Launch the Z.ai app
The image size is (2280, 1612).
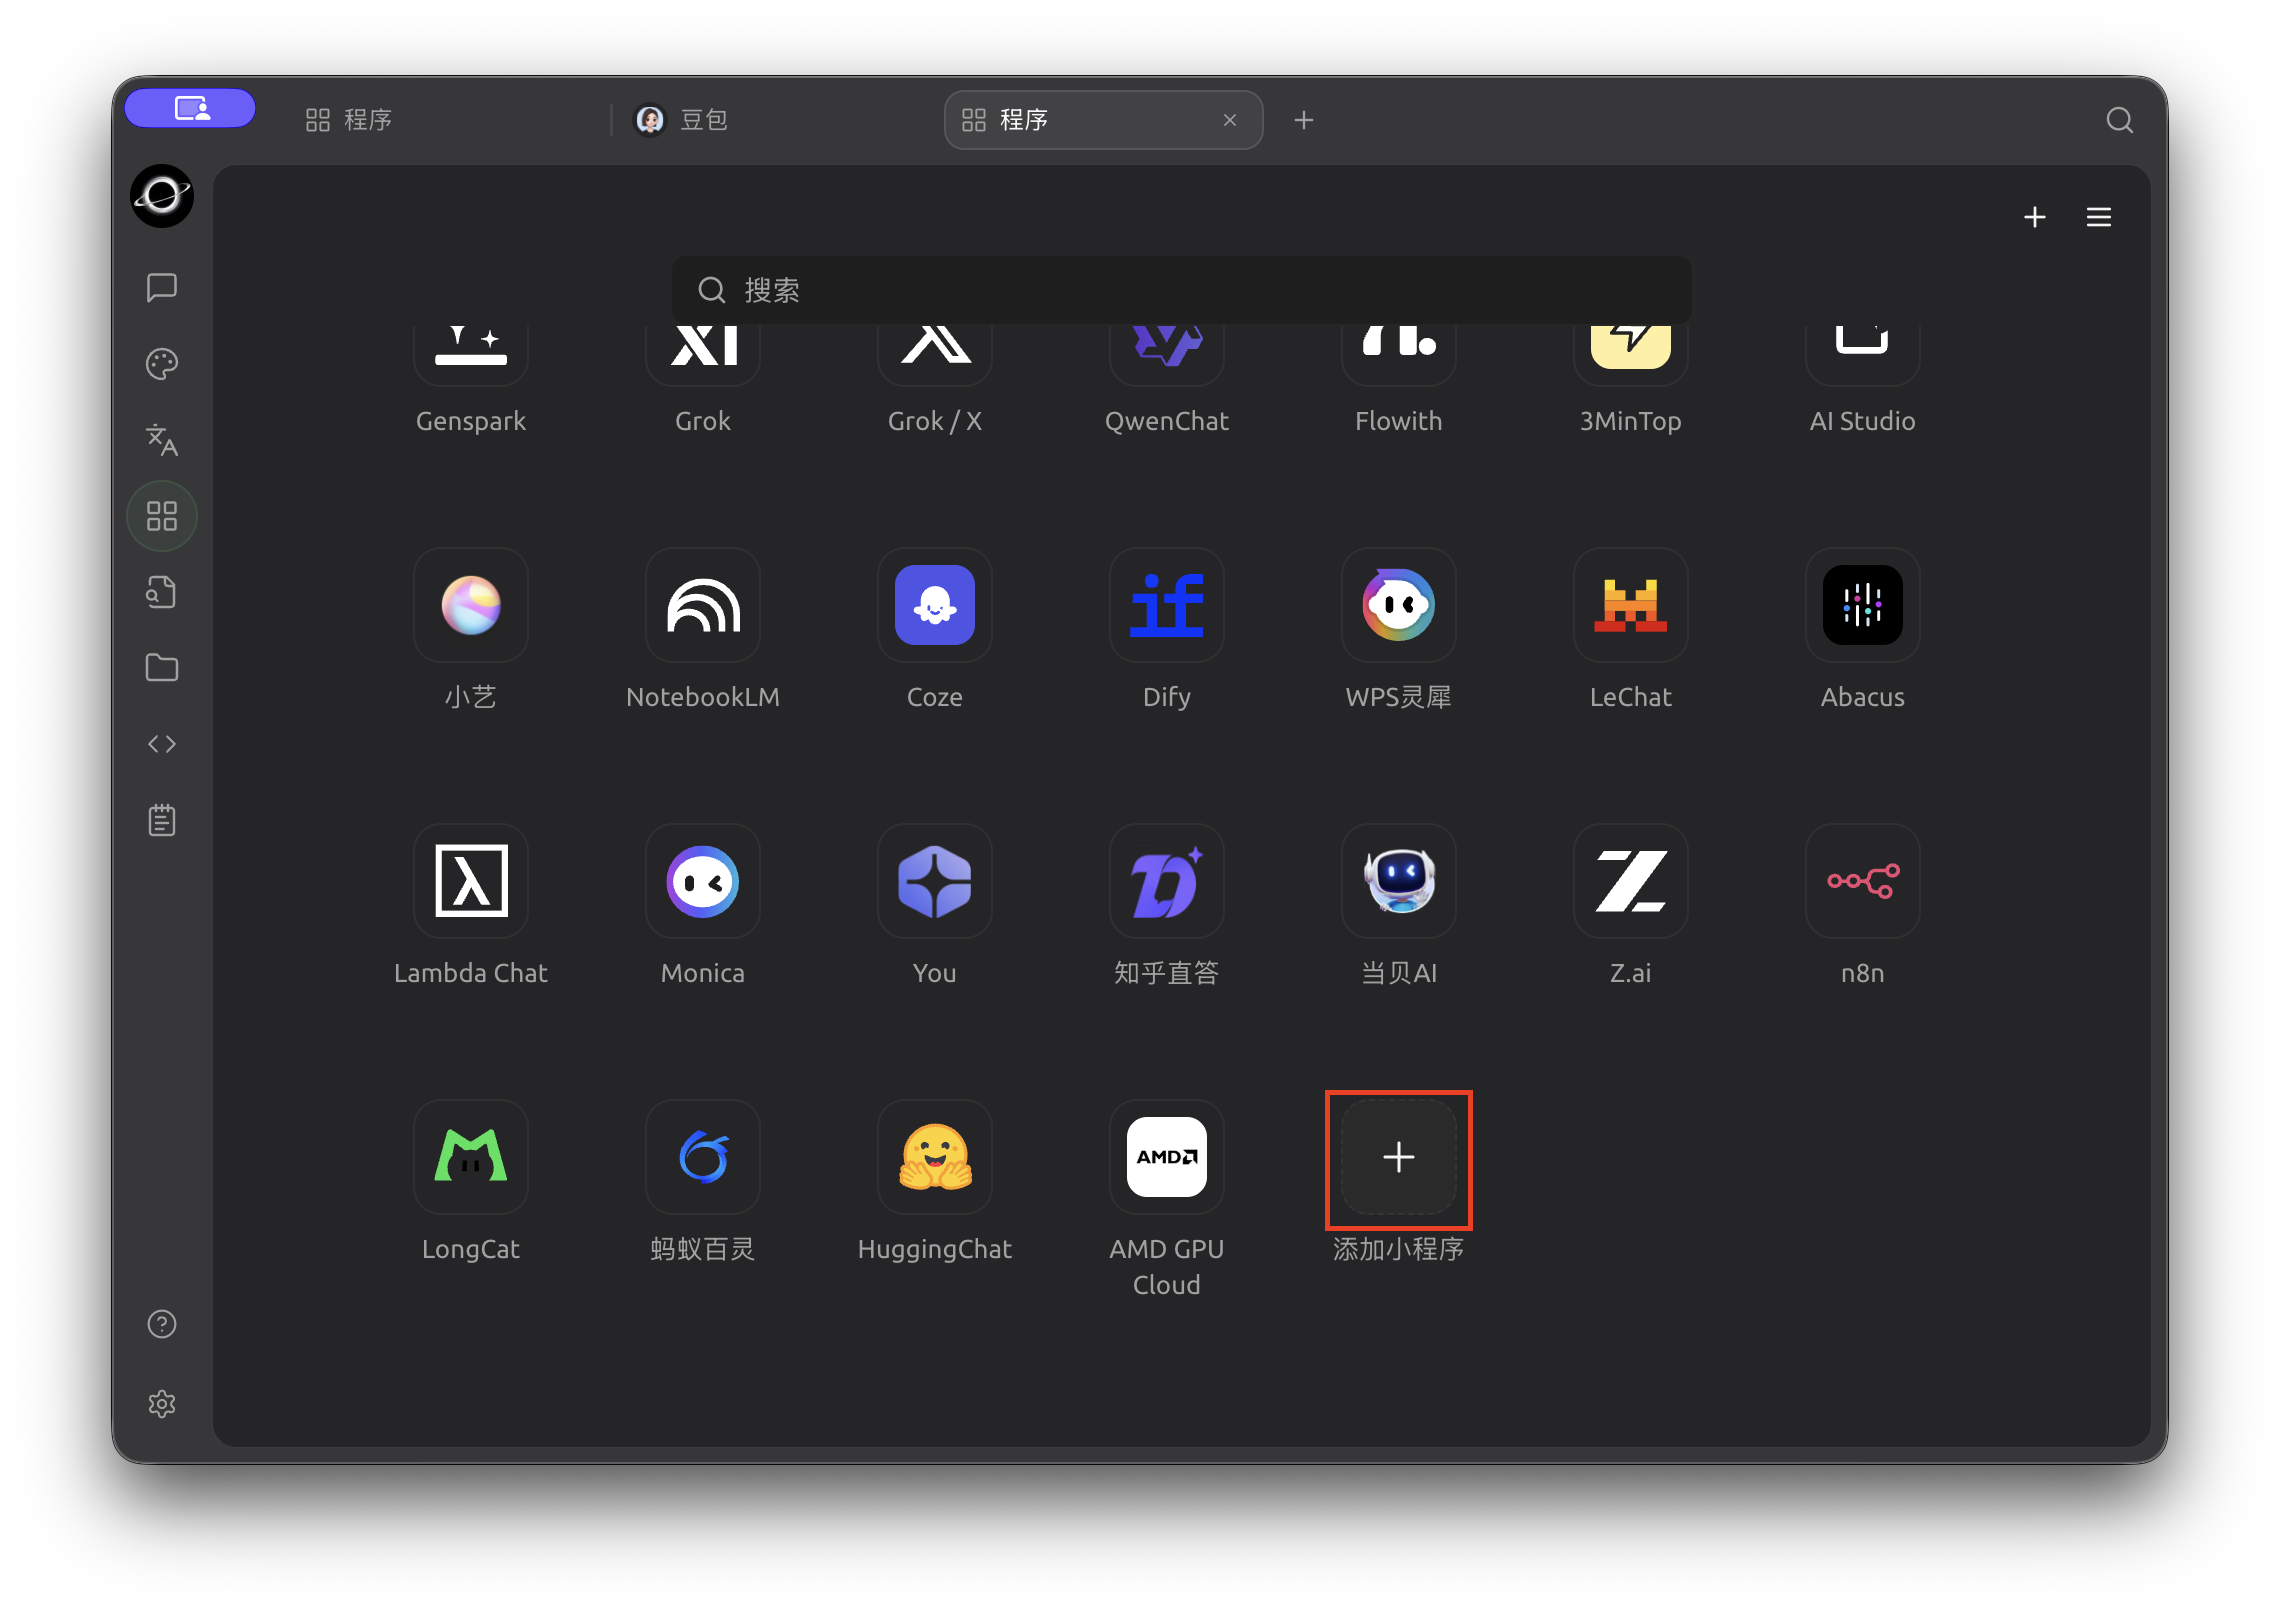(x=1630, y=881)
